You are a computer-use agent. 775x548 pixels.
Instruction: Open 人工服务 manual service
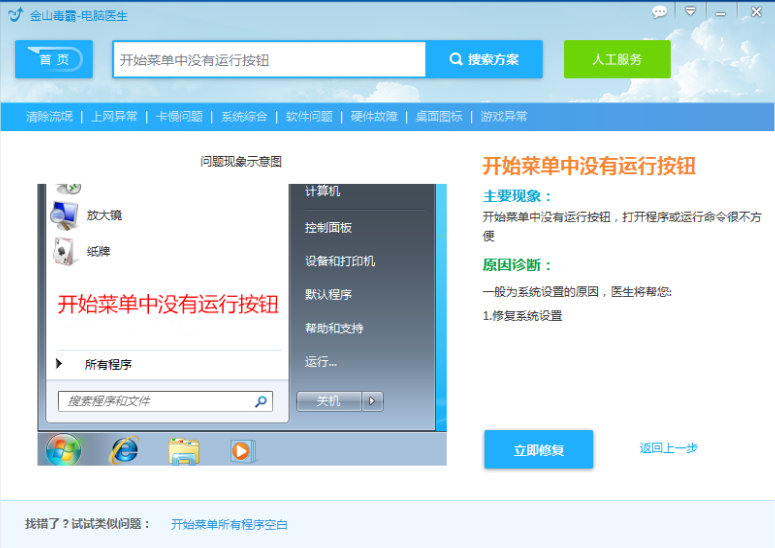point(617,59)
